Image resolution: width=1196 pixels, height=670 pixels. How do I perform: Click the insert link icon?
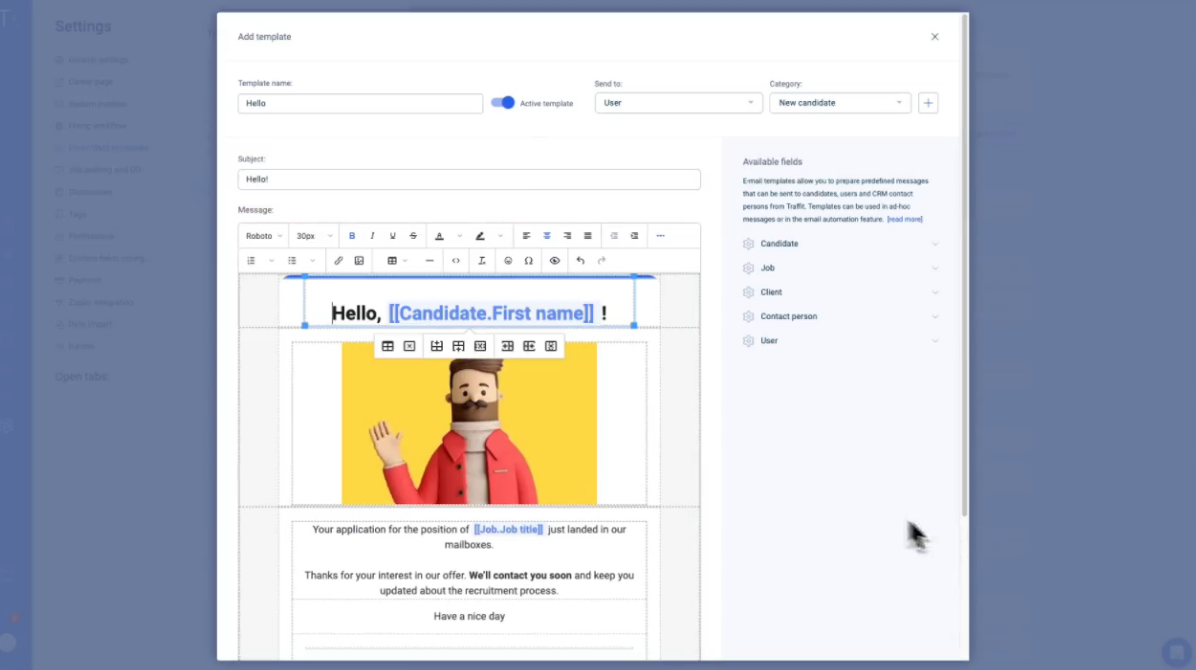338,261
